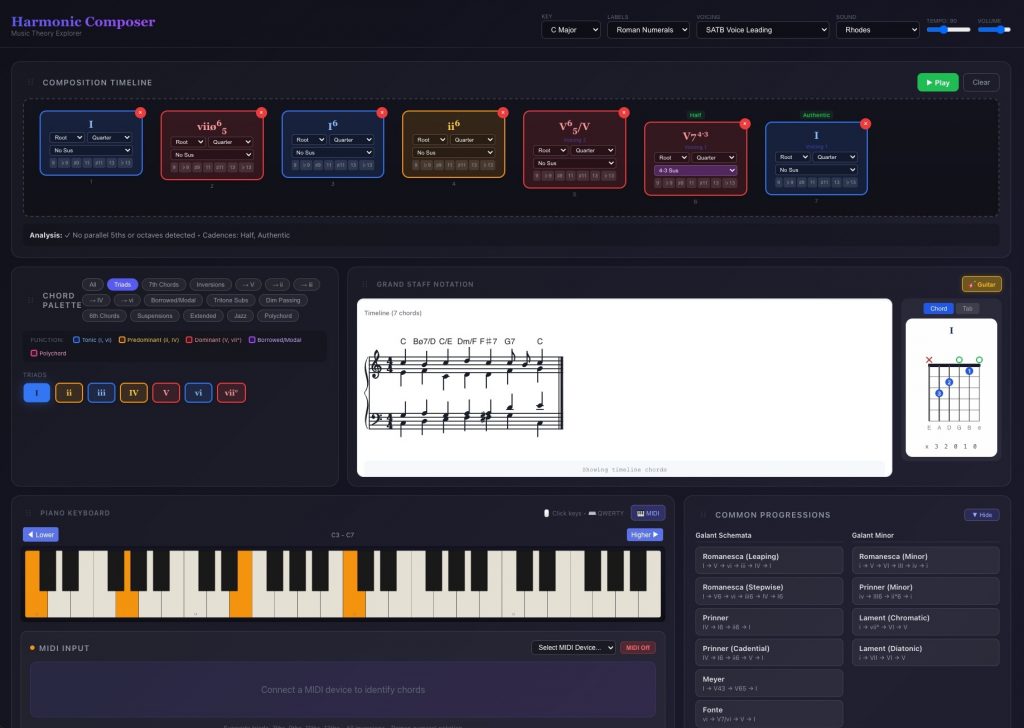Toggle QWERTY keyboard input

(x=608, y=513)
